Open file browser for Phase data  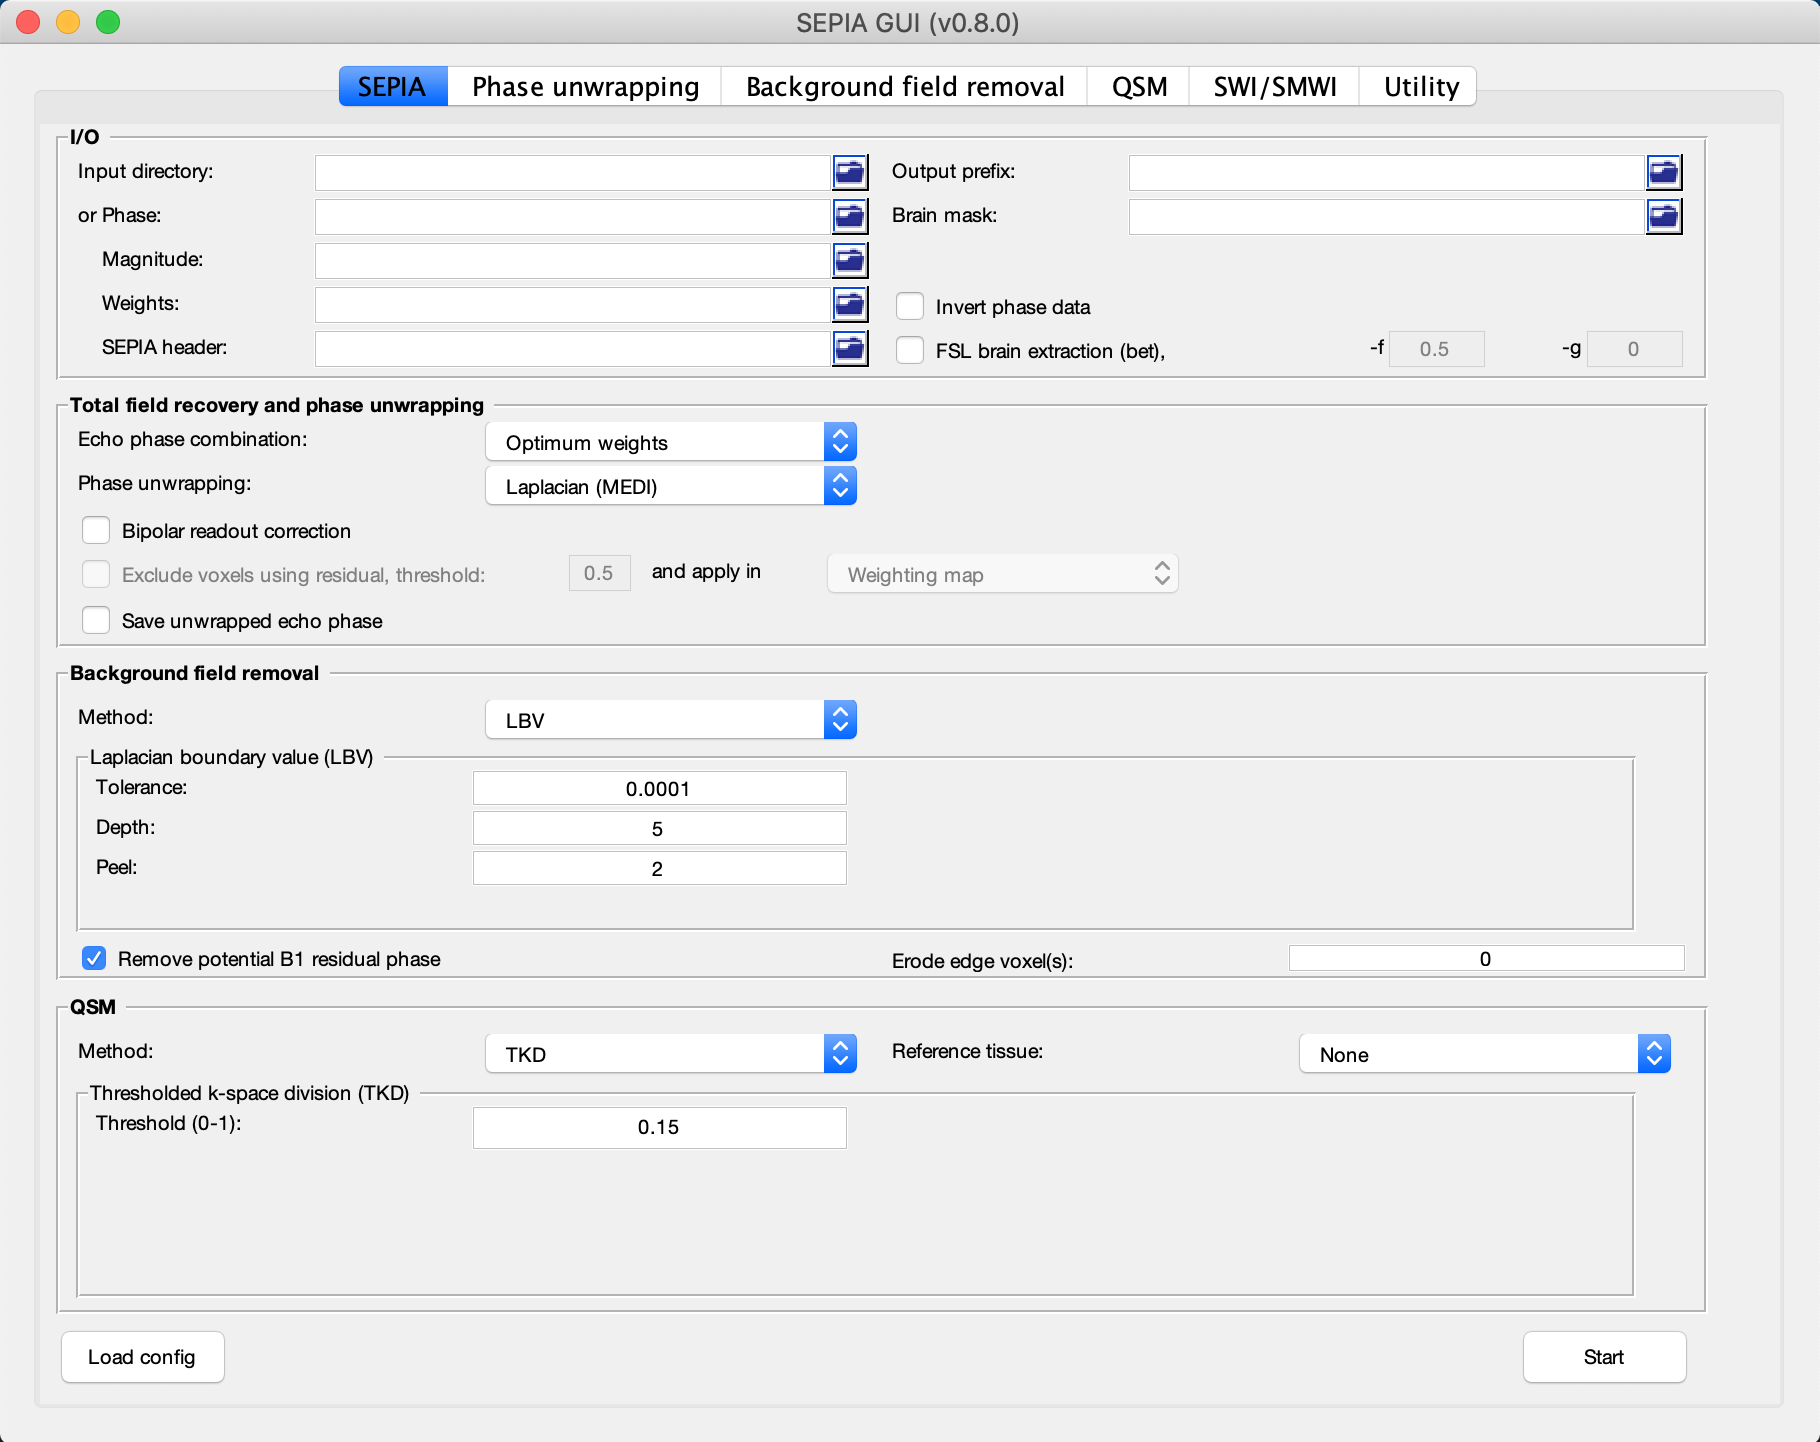pos(850,216)
